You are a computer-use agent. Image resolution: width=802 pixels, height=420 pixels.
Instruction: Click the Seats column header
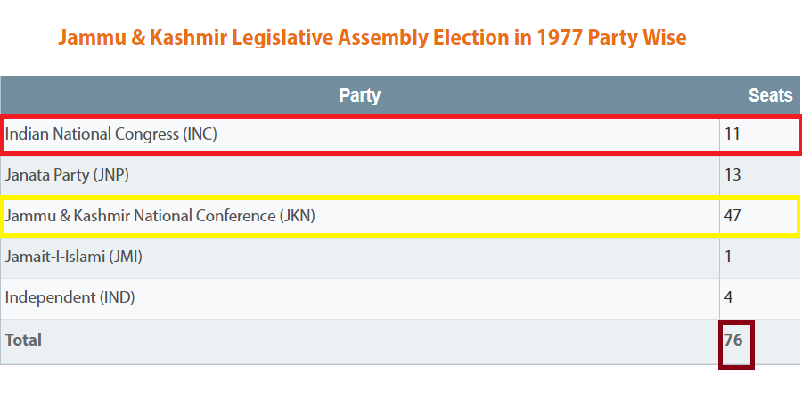[770, 95]
